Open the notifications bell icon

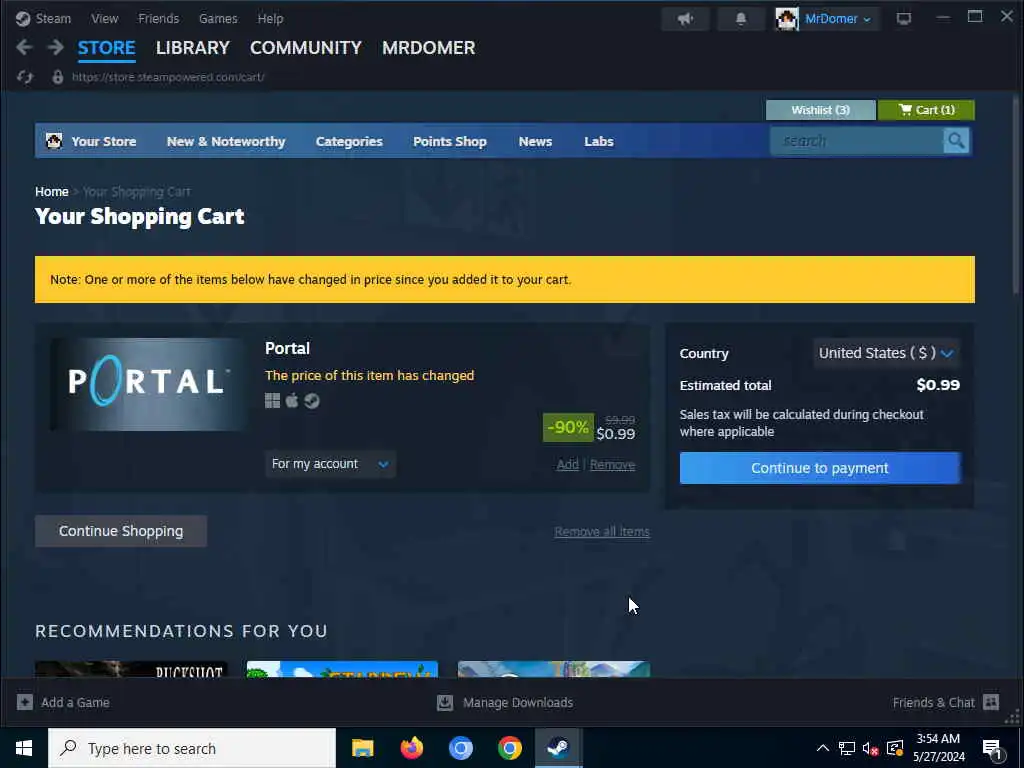[x=741, y=19]
